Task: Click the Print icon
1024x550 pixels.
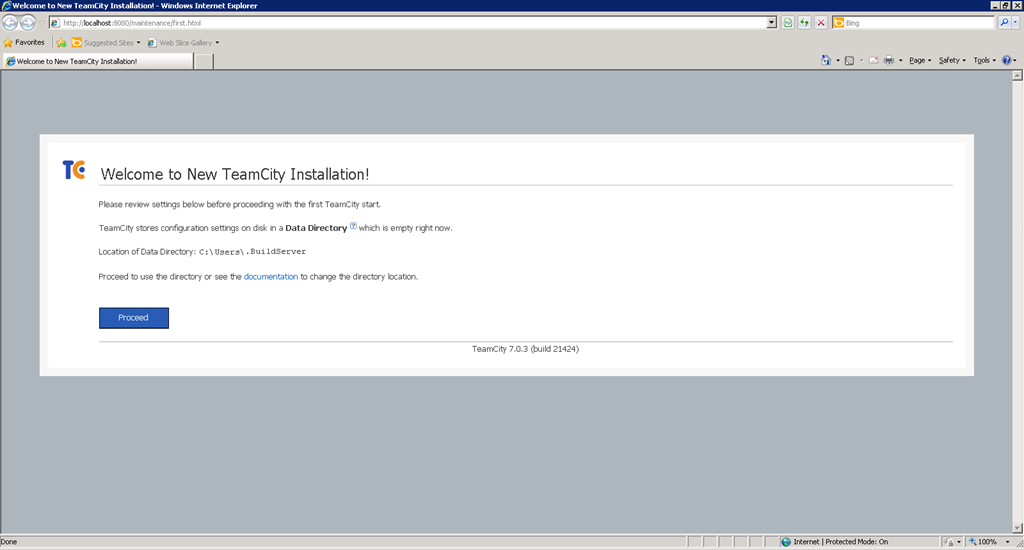Action: tap(889, 60)
